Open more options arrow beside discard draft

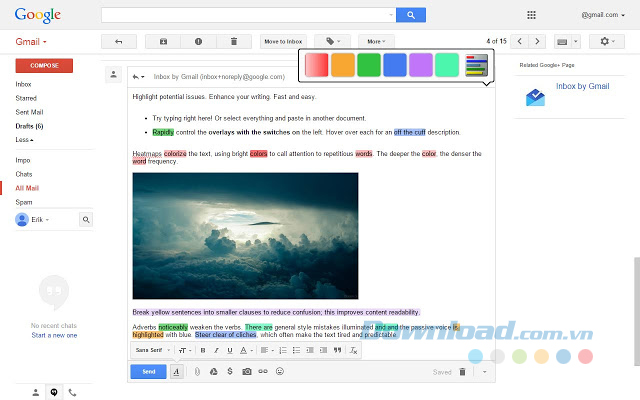coord(484,372)
